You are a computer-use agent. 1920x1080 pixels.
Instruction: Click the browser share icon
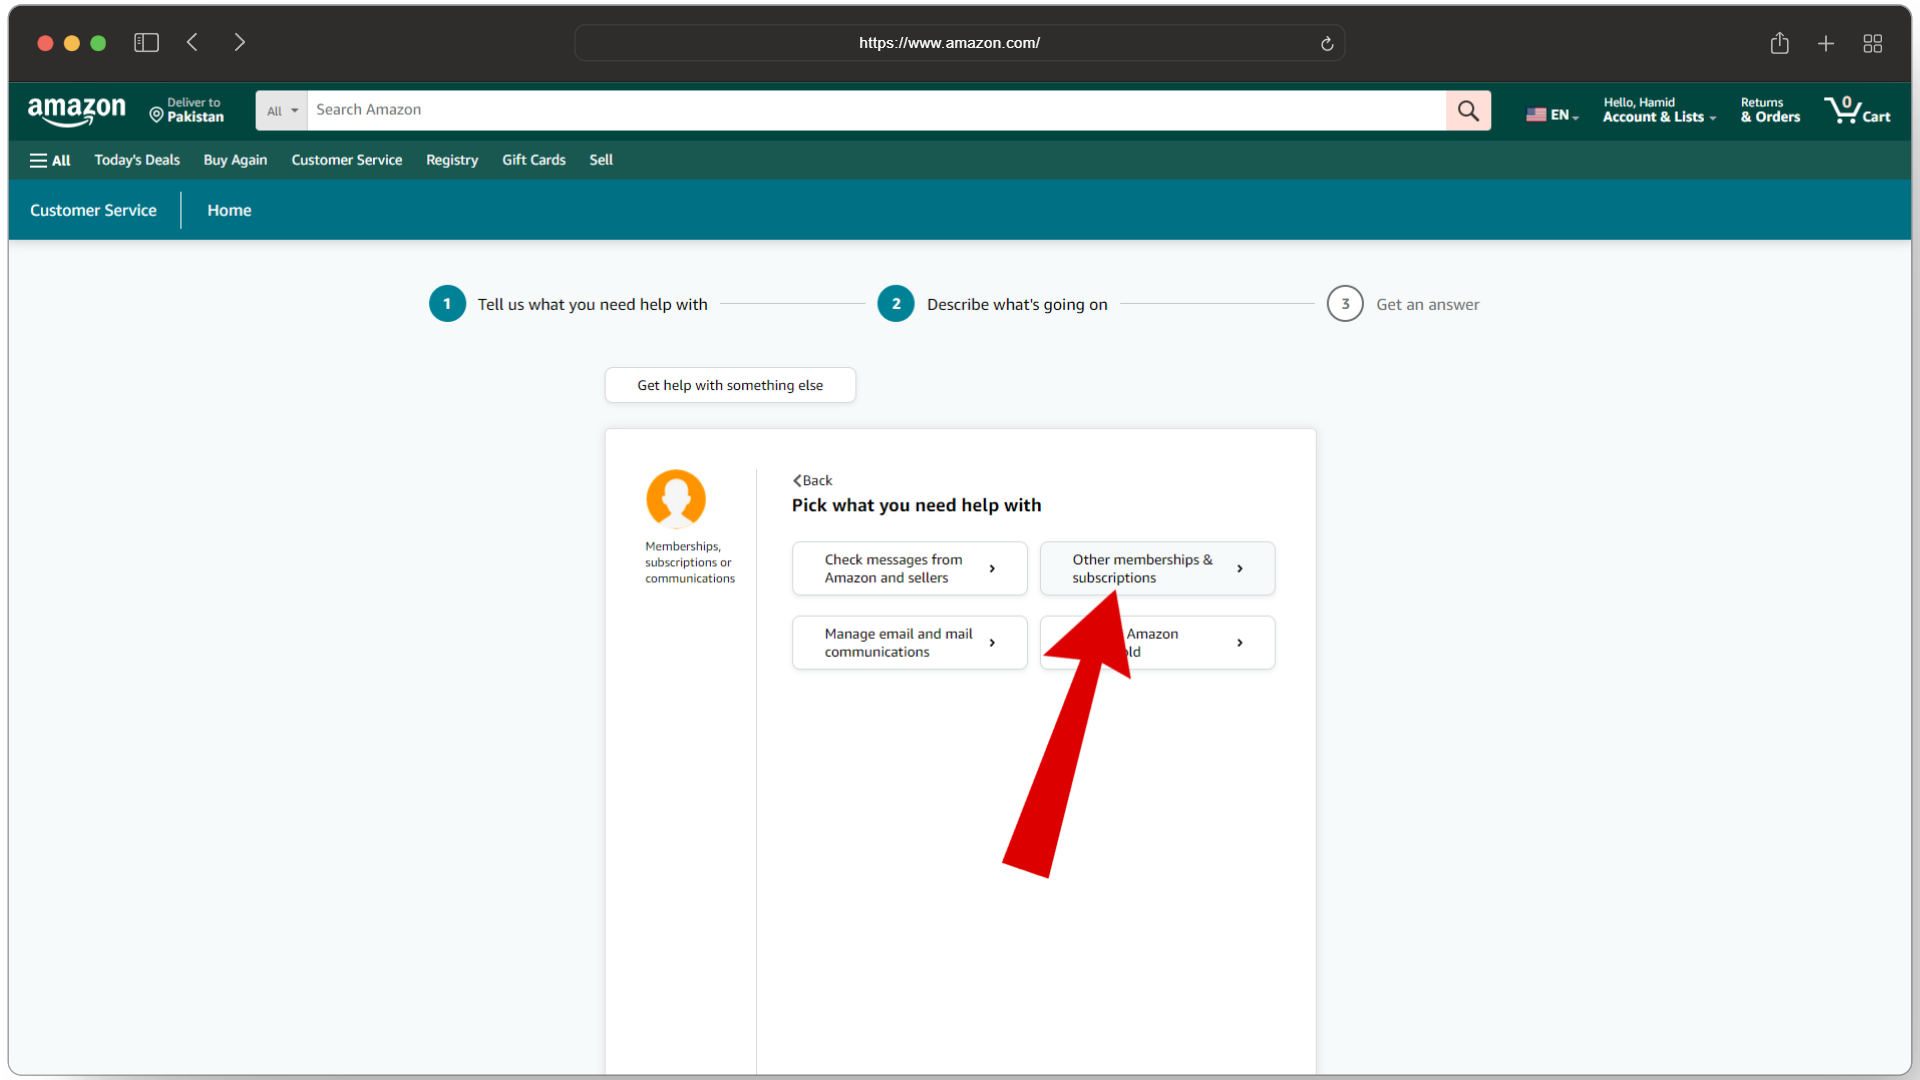coord(1779,43)
